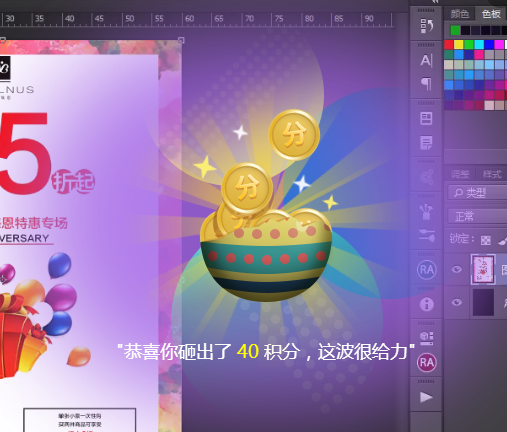Open the Properties panel icon
Screen dimensions: 507x432
(426, 118)
